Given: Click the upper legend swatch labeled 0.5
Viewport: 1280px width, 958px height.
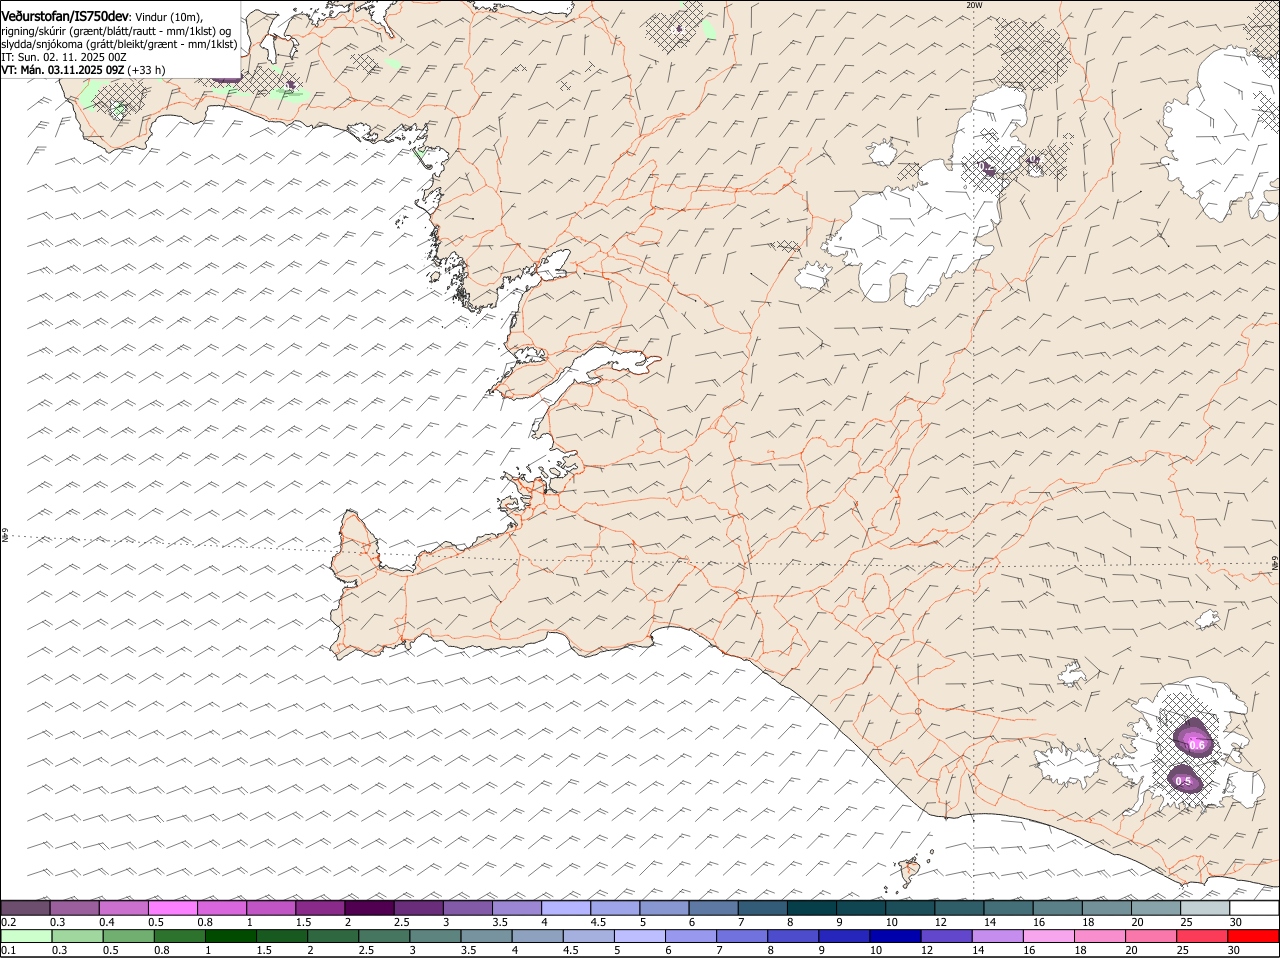Looking at the screenshot, I should 173,908.
